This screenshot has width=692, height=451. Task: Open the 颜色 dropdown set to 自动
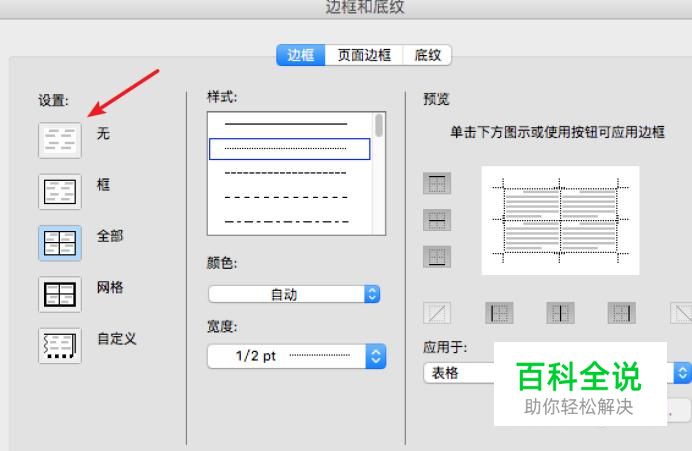(294, 294)
